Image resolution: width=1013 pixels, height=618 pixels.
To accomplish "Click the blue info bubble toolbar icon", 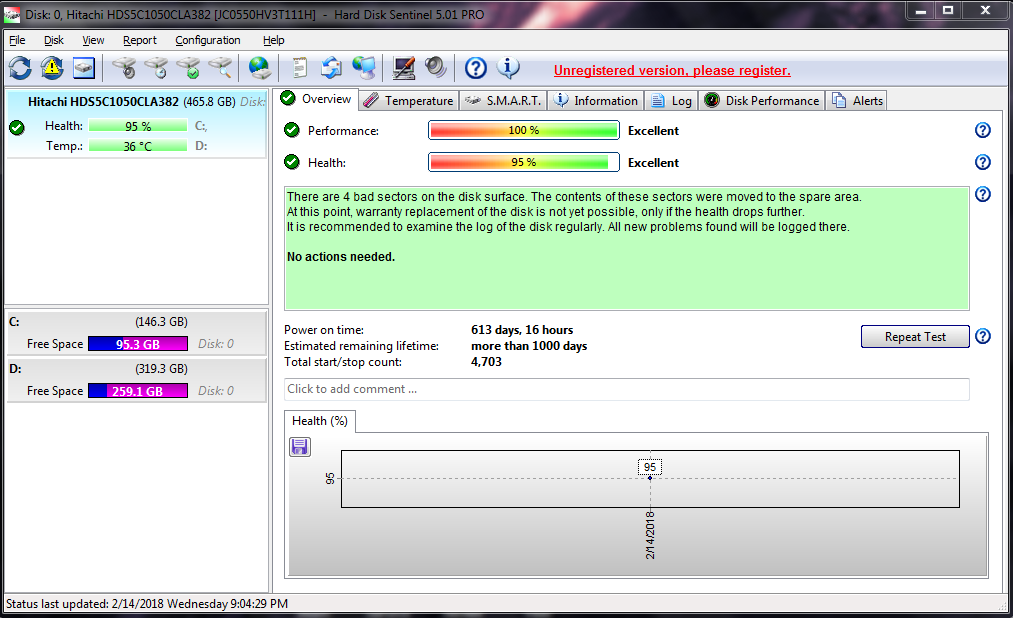I will click(508, 68).
